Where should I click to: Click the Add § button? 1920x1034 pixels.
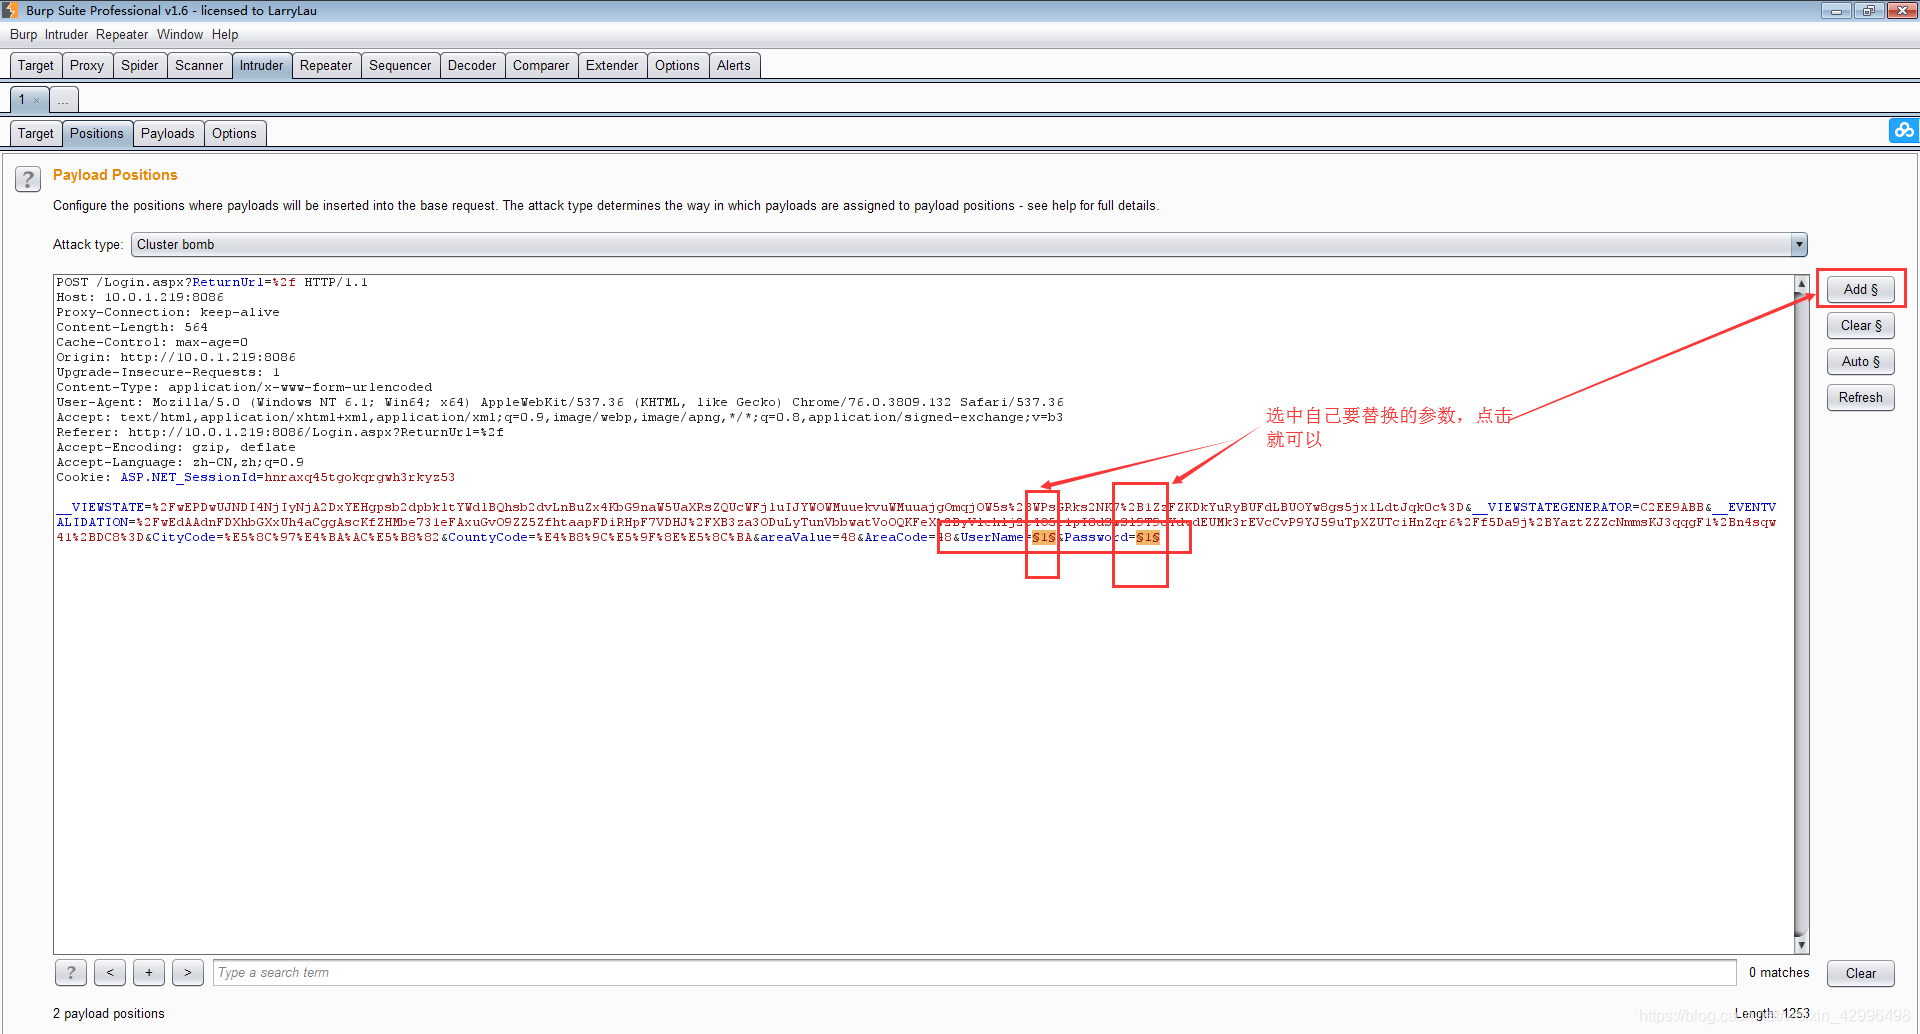click(1861, 289)
